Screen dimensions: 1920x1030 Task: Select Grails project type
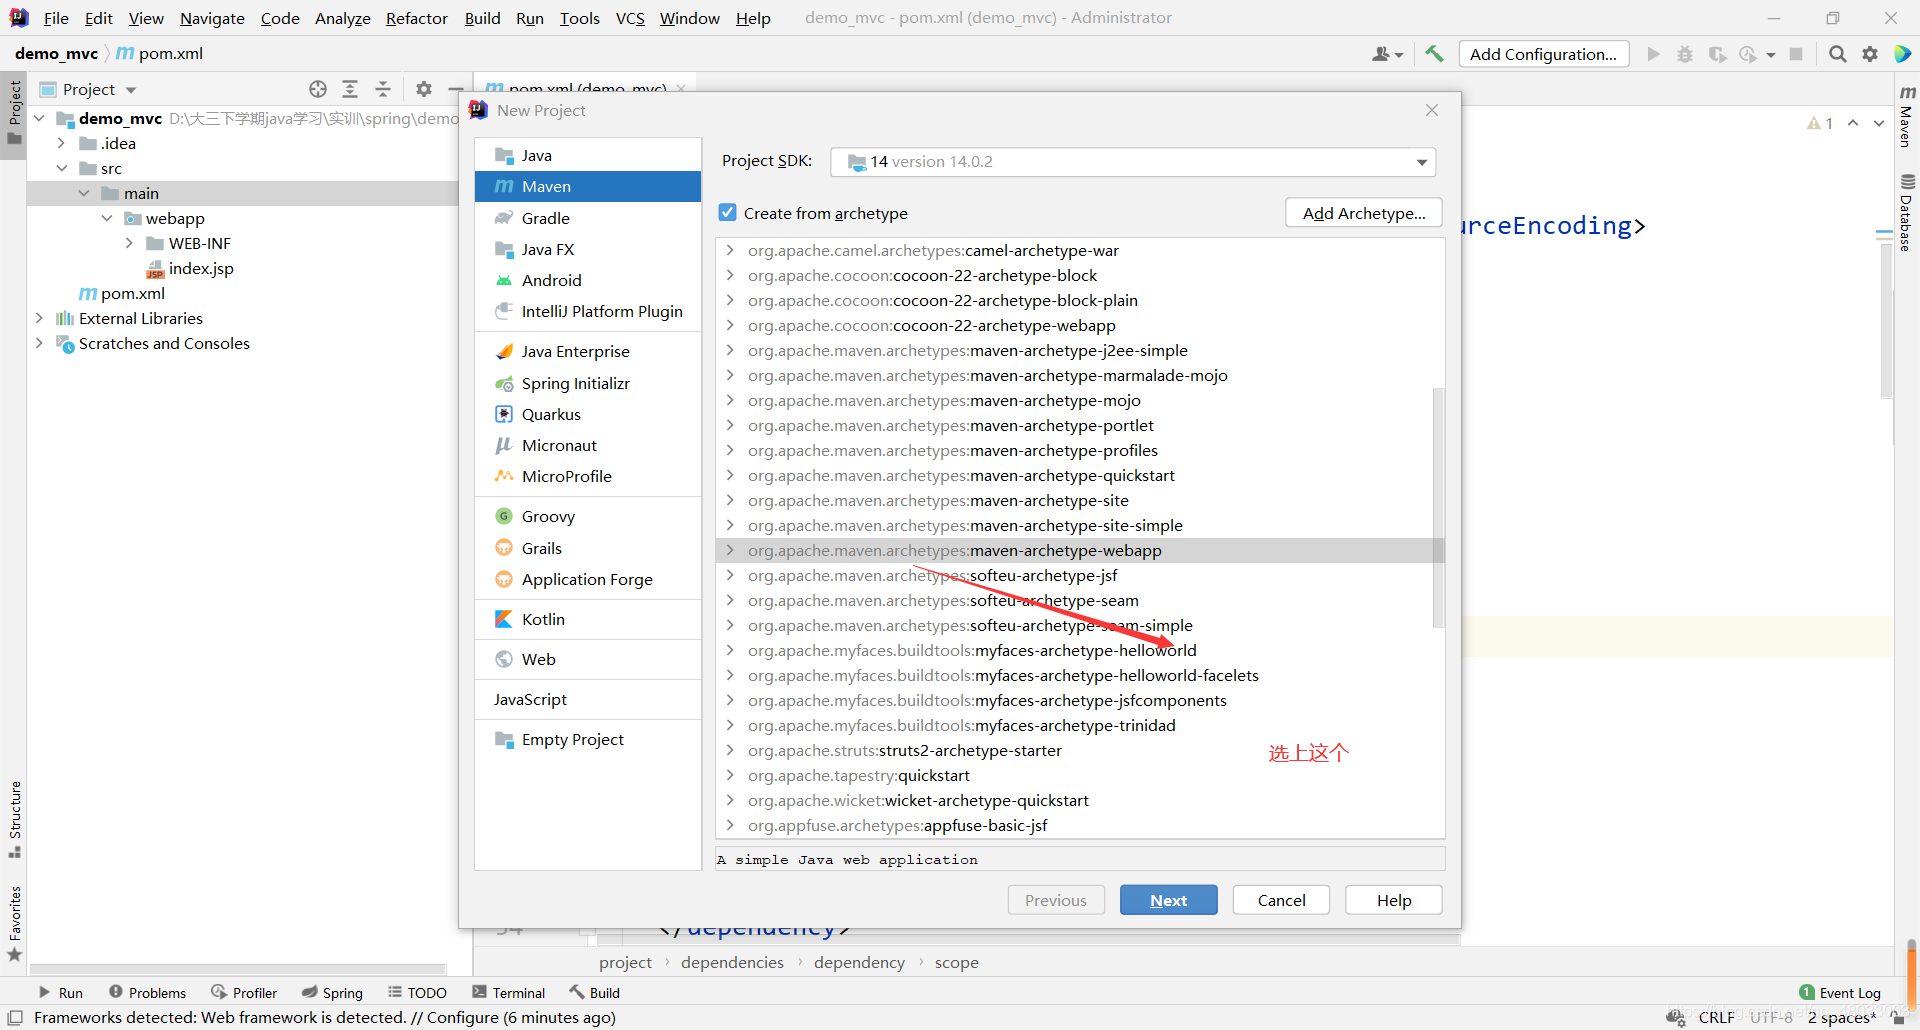[x=588, y=548]
